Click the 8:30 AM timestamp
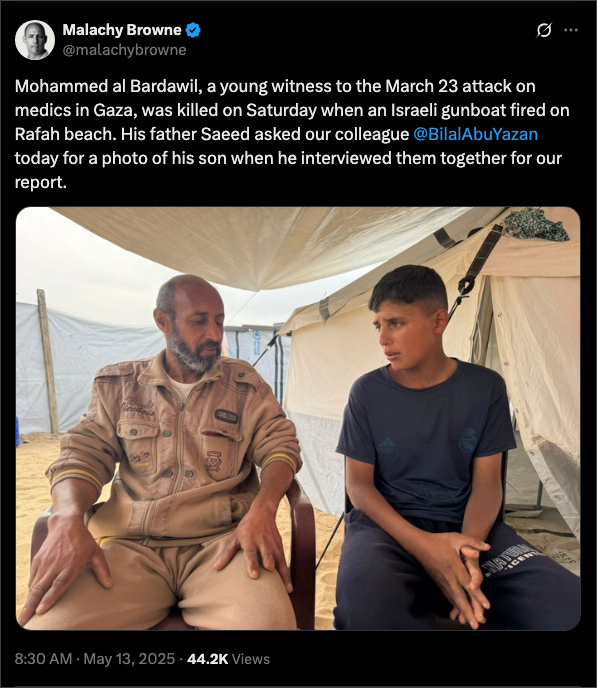 43,659
